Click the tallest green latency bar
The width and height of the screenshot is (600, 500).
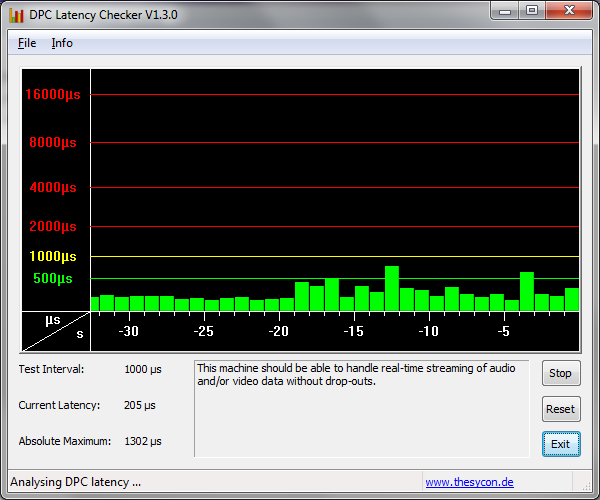coord(392,288)
